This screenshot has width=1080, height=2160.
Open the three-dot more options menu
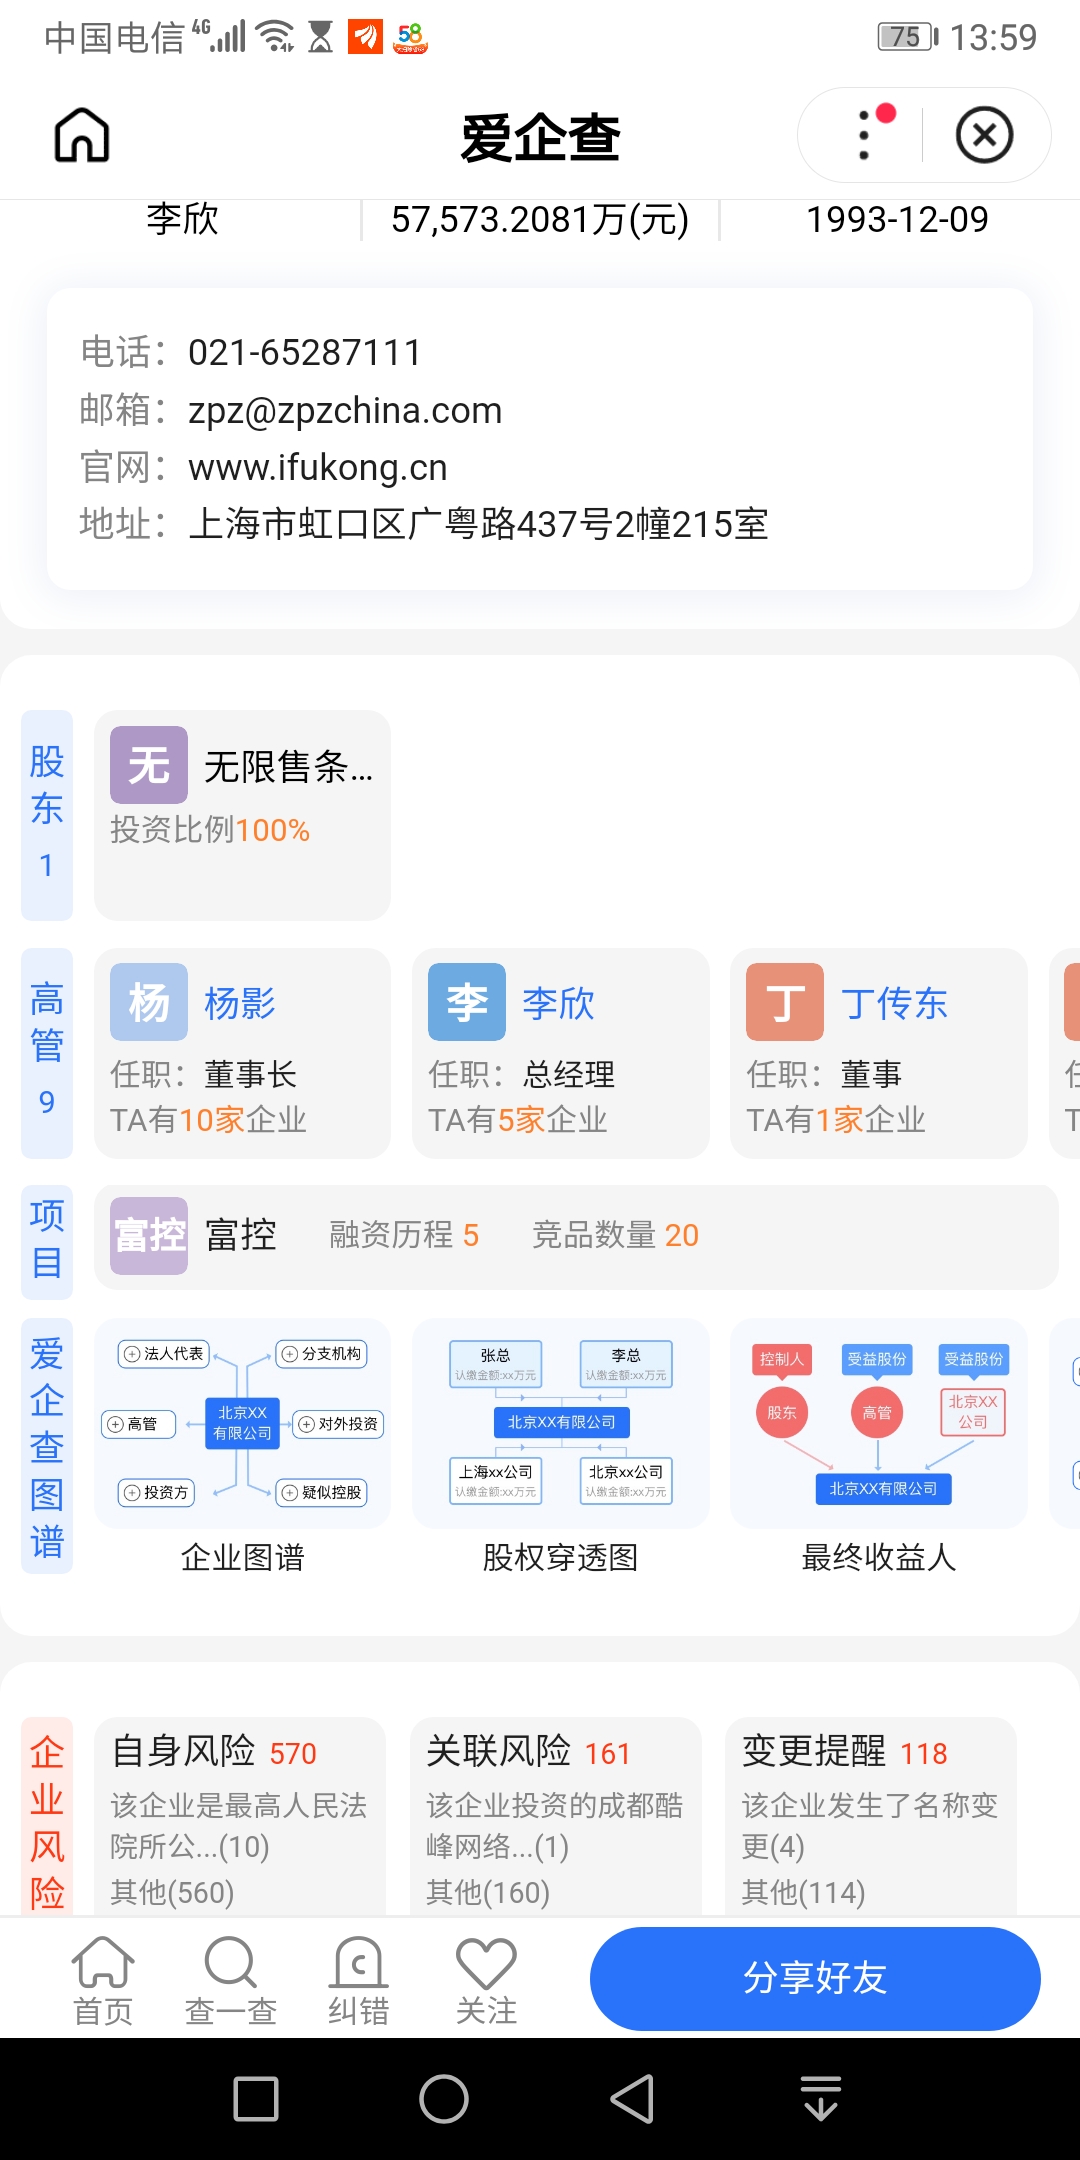click(866, 135)
